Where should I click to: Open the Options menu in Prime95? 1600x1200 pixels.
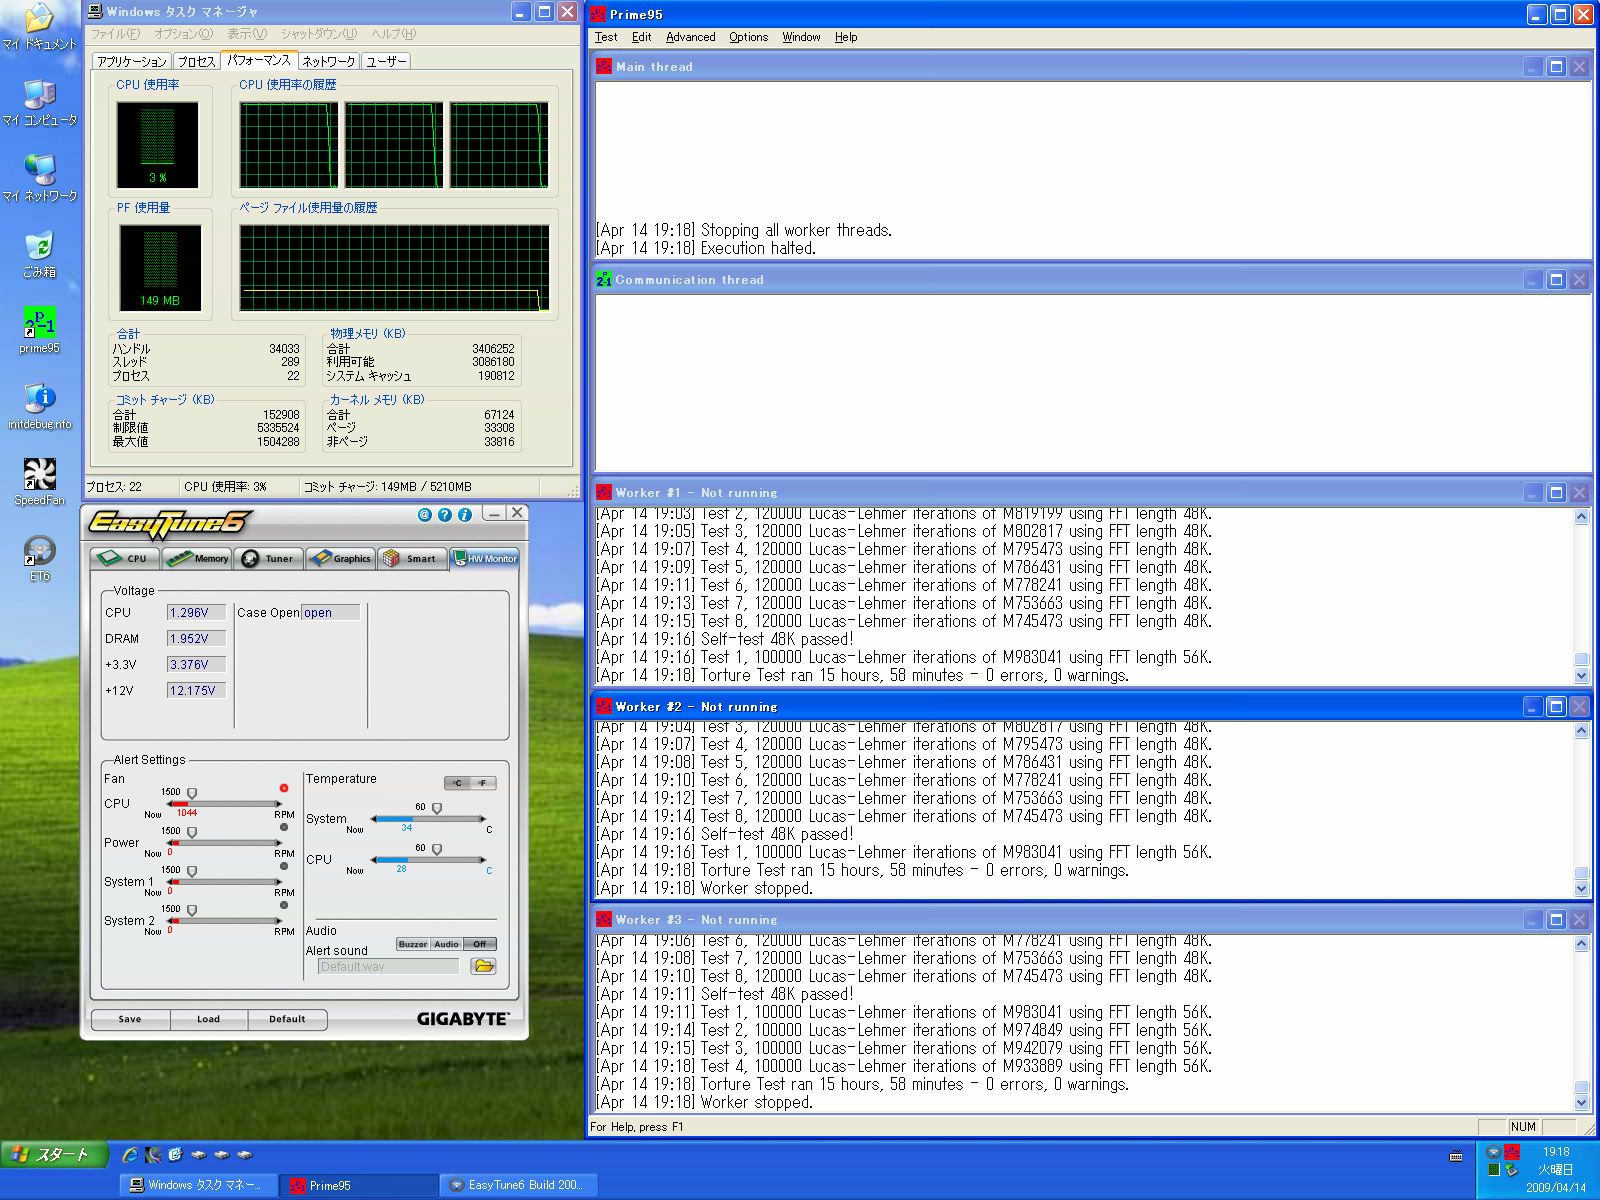tap(748, 37)
